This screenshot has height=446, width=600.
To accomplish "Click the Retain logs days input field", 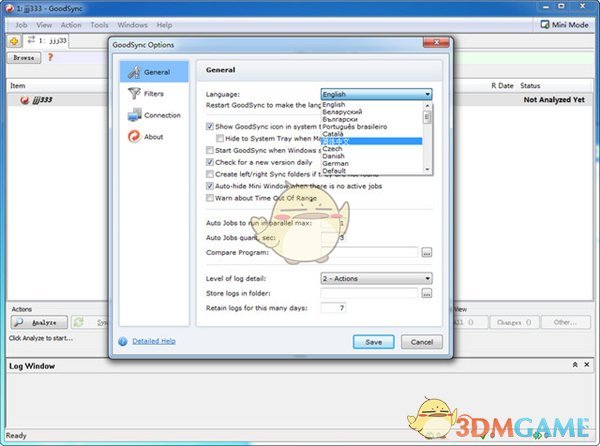I will click(333, 308).
